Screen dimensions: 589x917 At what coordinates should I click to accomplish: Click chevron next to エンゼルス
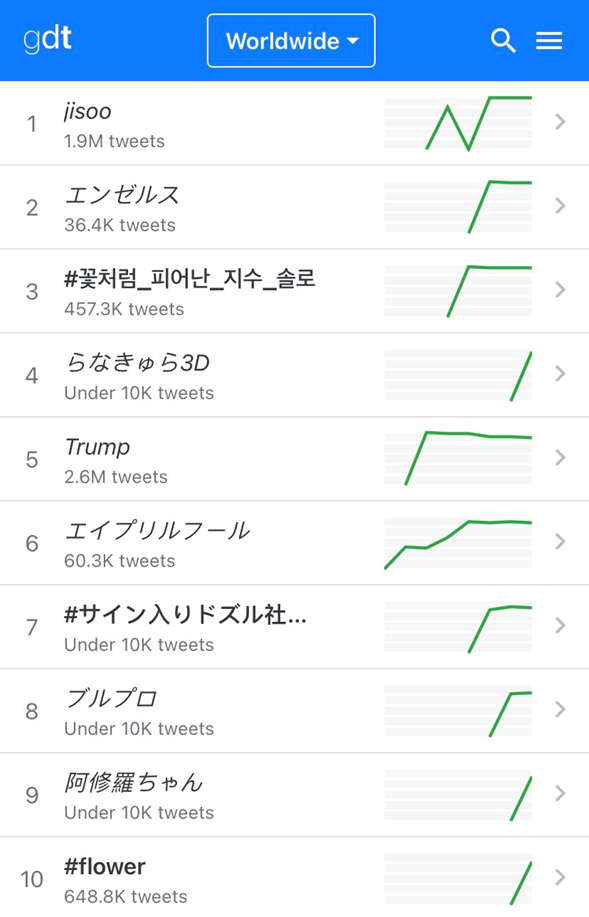pos(560,206)
